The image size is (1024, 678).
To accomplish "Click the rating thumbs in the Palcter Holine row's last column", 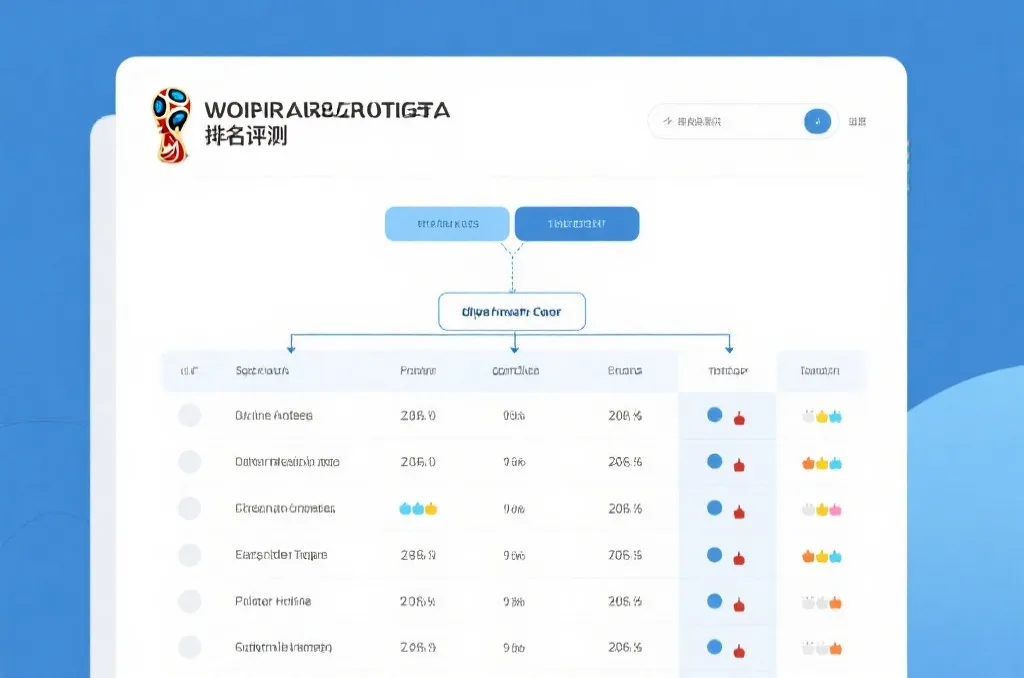I will 822,602.
